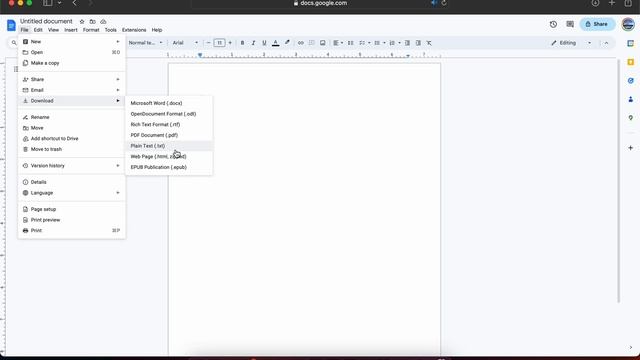Open the Tools menu
The width and height of the screenshot is (640, 360).
click(x=111, y=30)
